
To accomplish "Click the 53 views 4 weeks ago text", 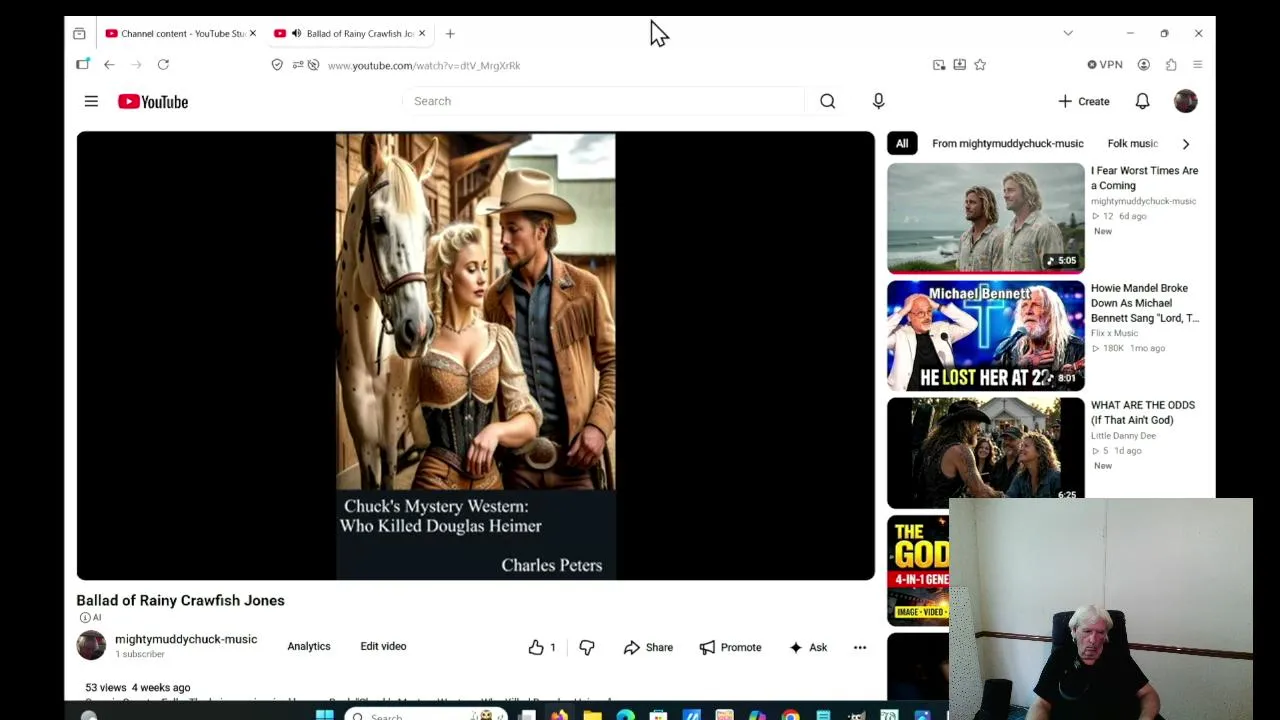I will (137, 688).
